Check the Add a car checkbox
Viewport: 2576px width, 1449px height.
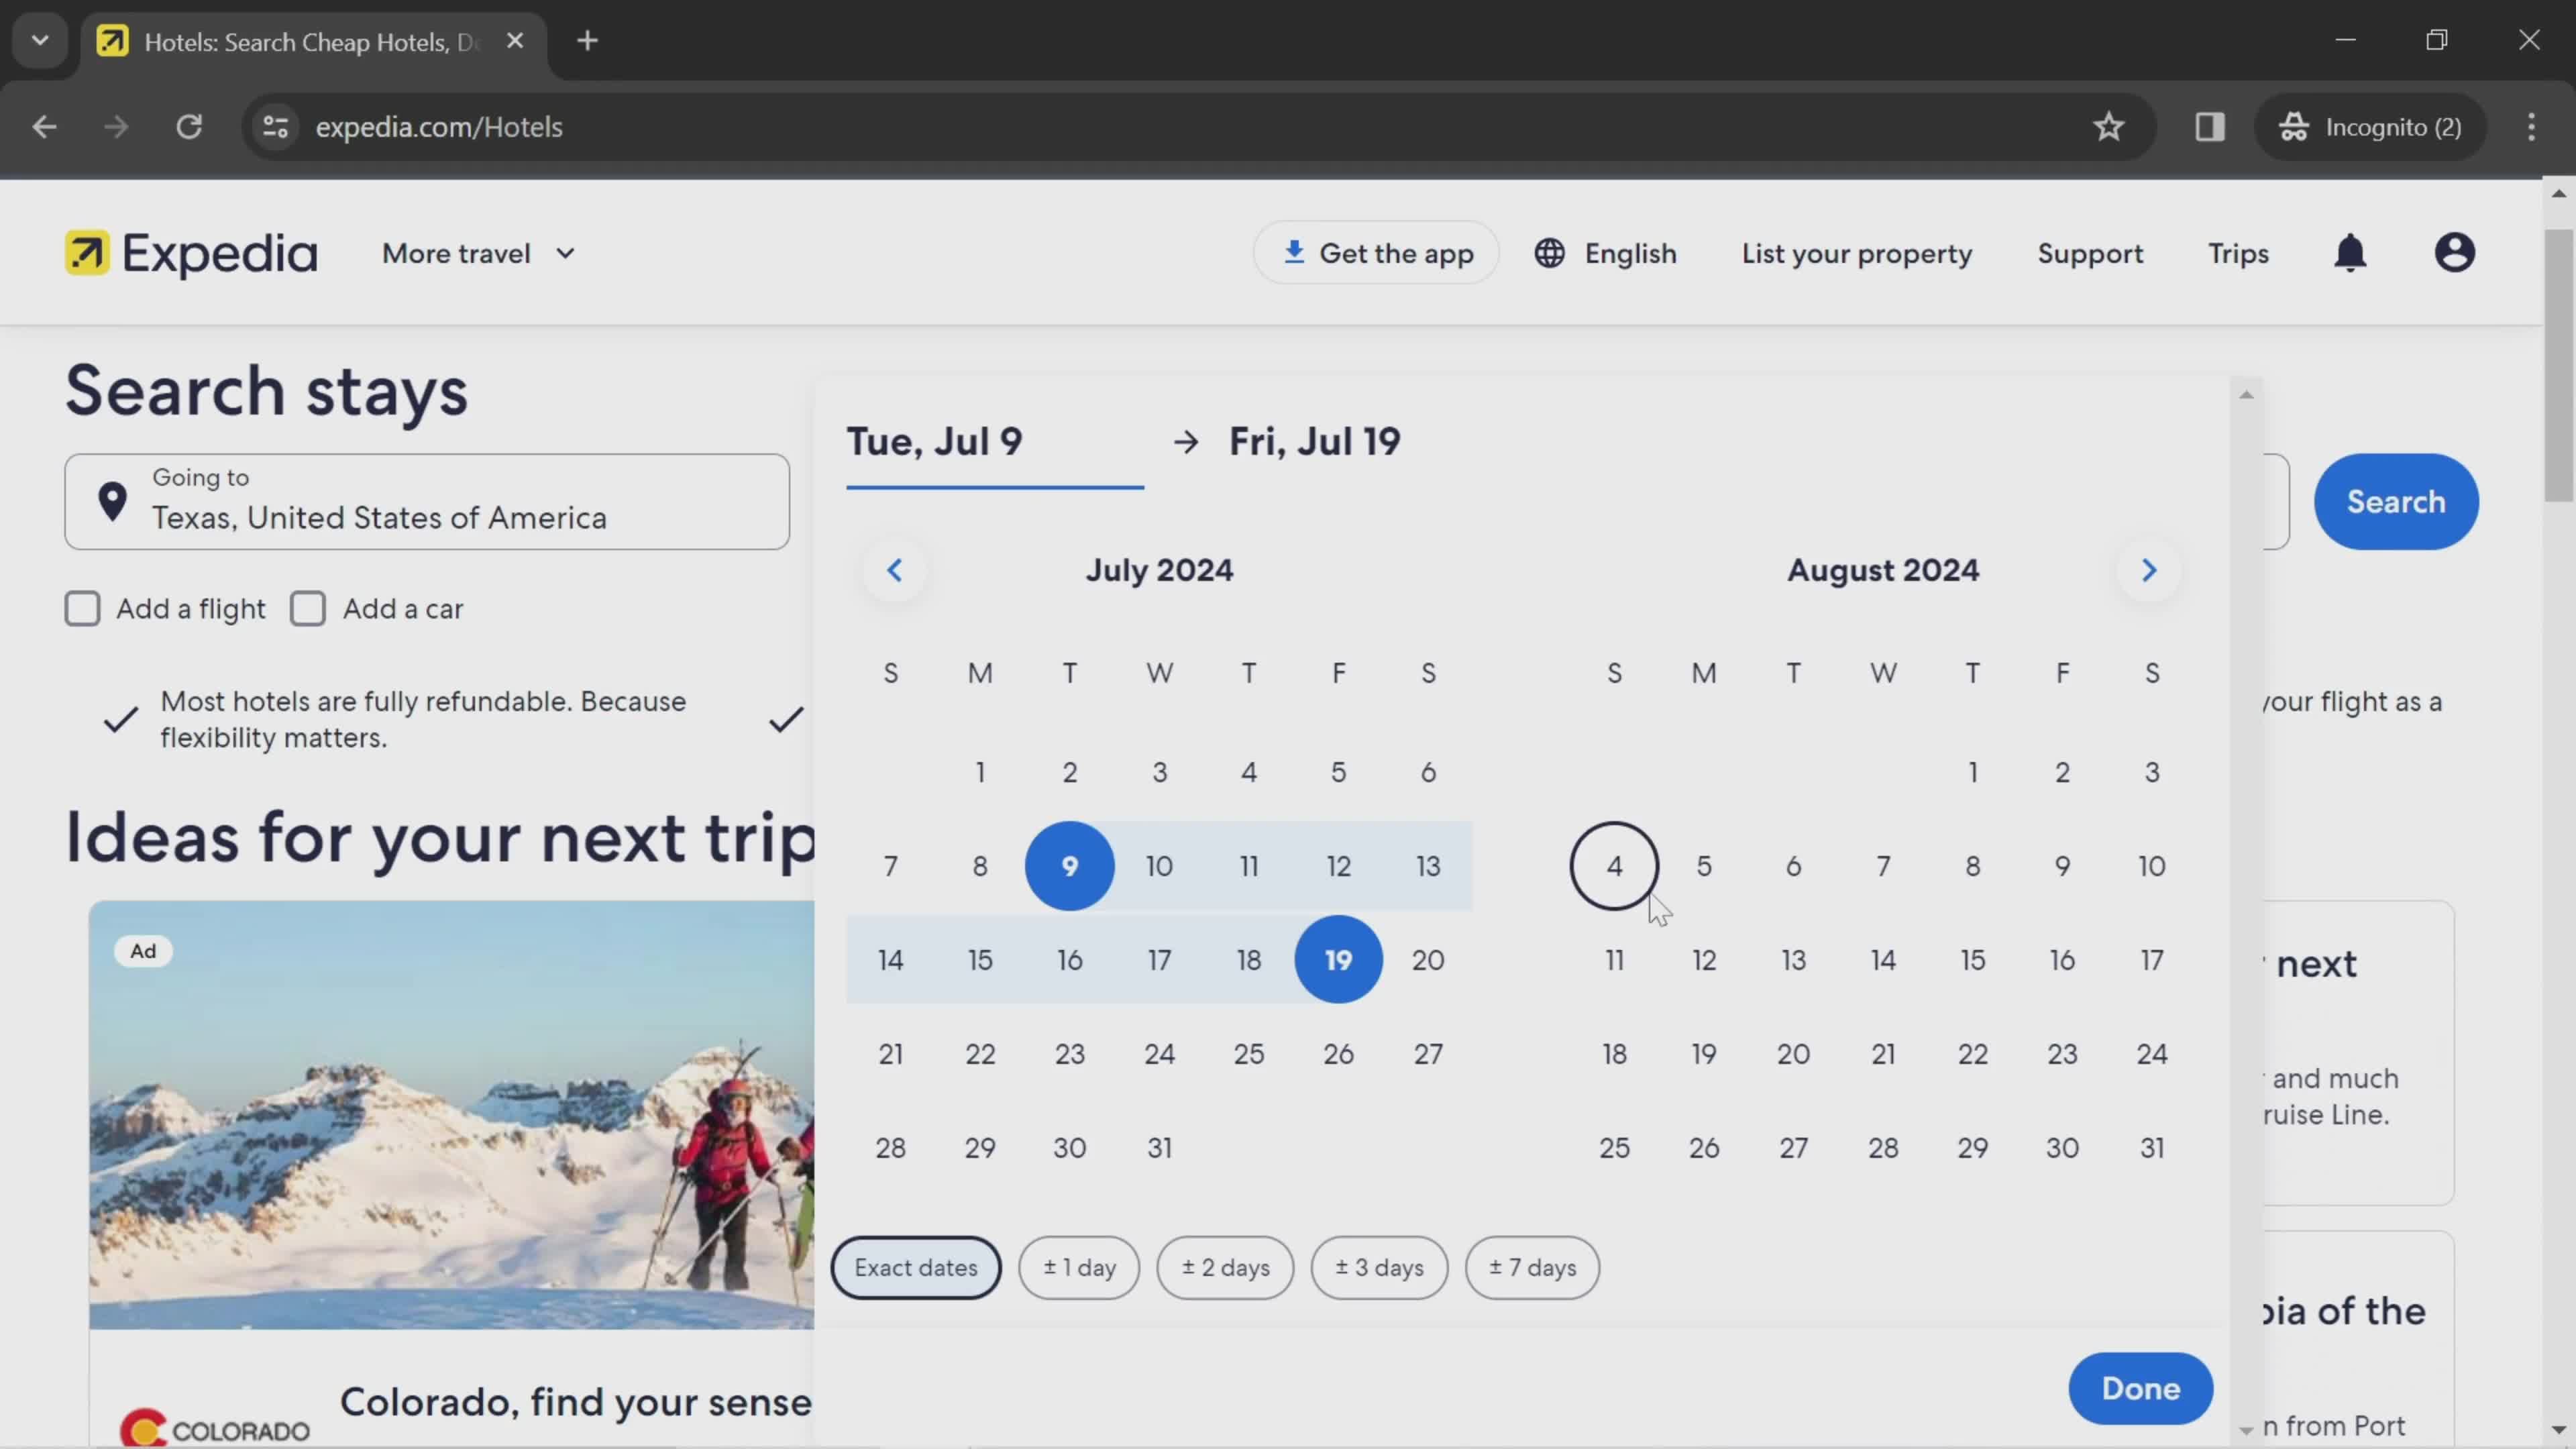tap(308, 609)
